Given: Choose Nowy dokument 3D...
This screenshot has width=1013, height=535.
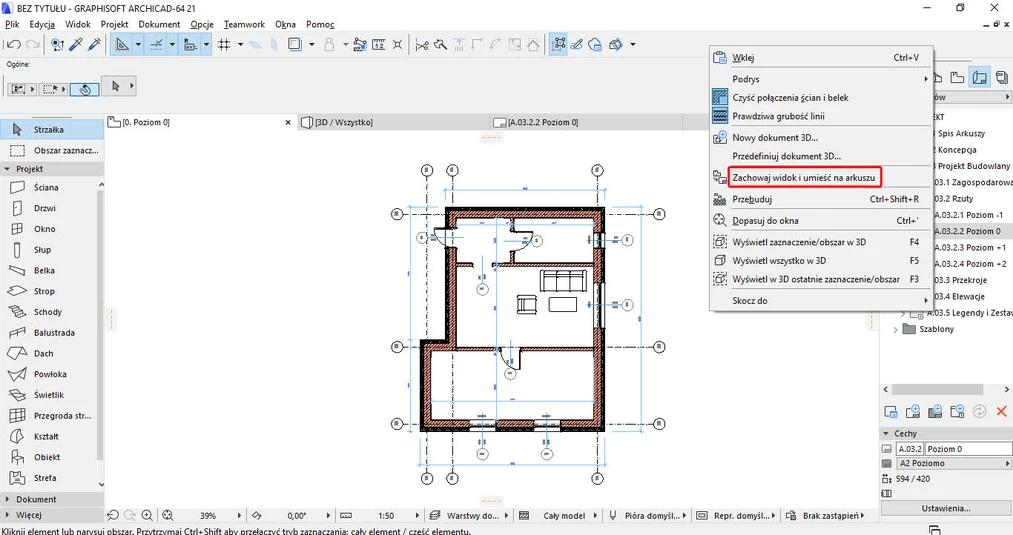Looking at the screenshot, I should [821, 138].
